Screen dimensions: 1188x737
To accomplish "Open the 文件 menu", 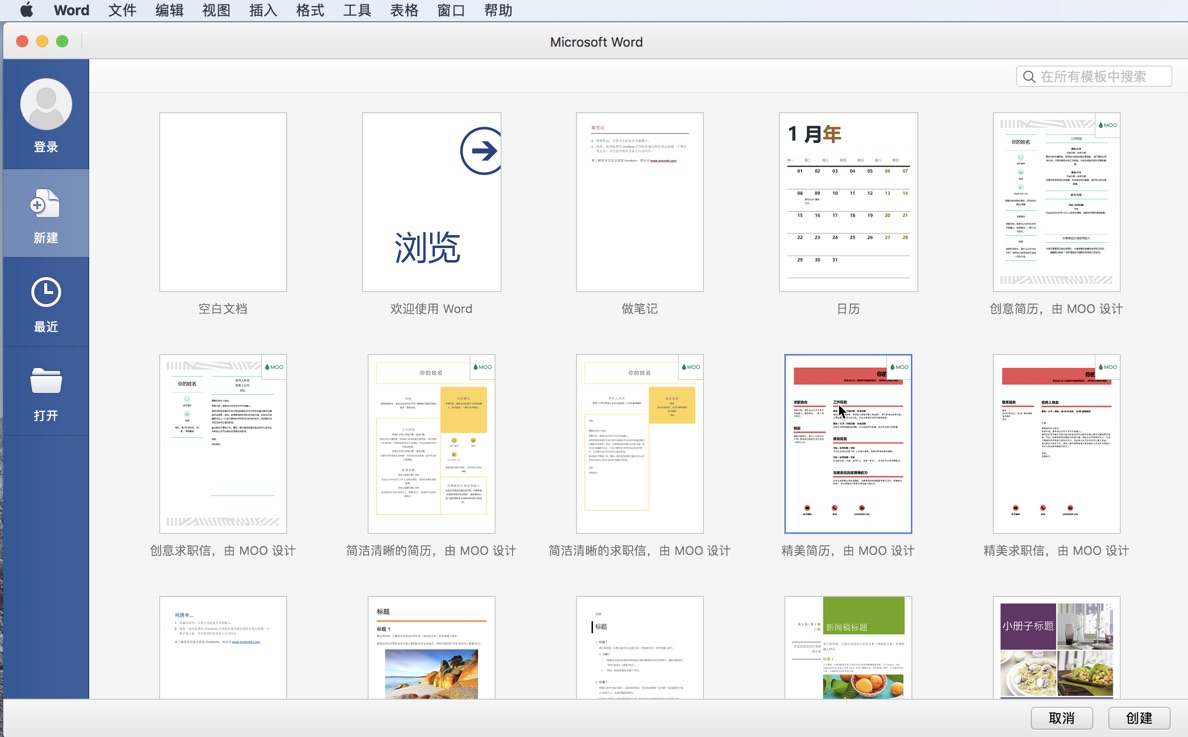I will click(x=122, y=10).
